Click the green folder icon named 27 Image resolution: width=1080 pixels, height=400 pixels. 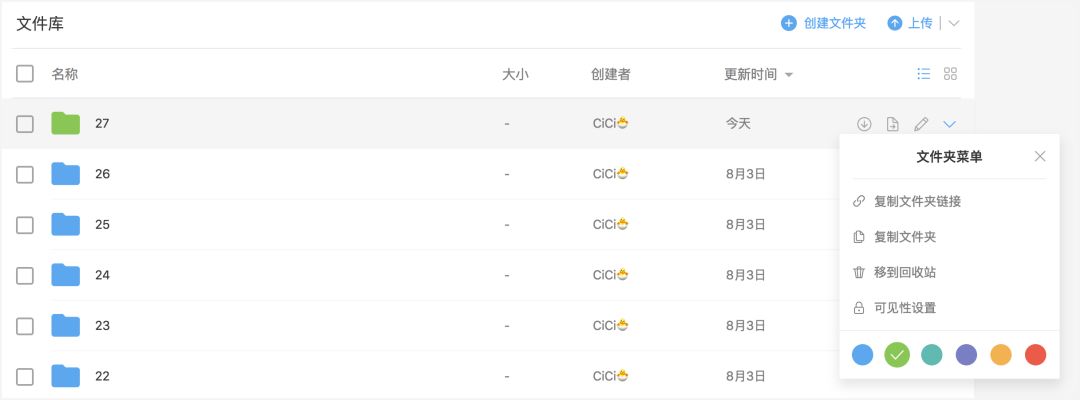65,123
